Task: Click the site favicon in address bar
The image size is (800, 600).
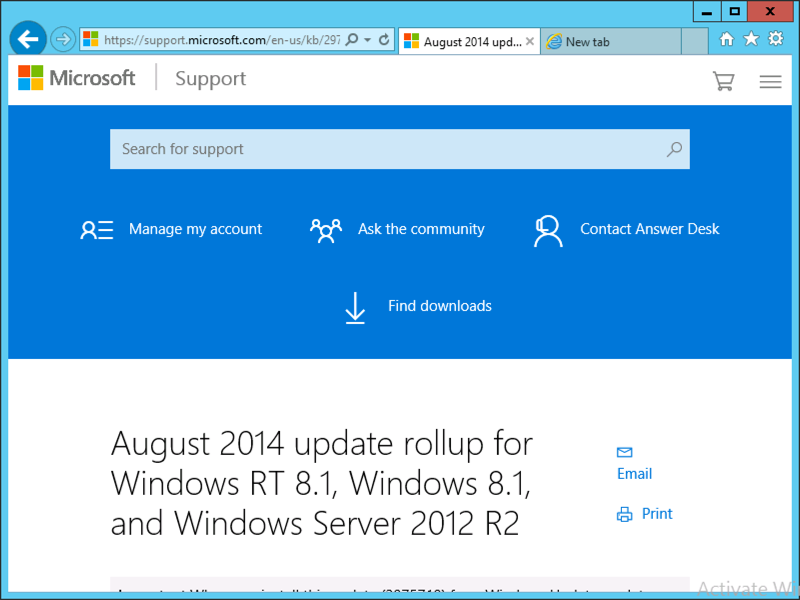Action: click(90, 39)
